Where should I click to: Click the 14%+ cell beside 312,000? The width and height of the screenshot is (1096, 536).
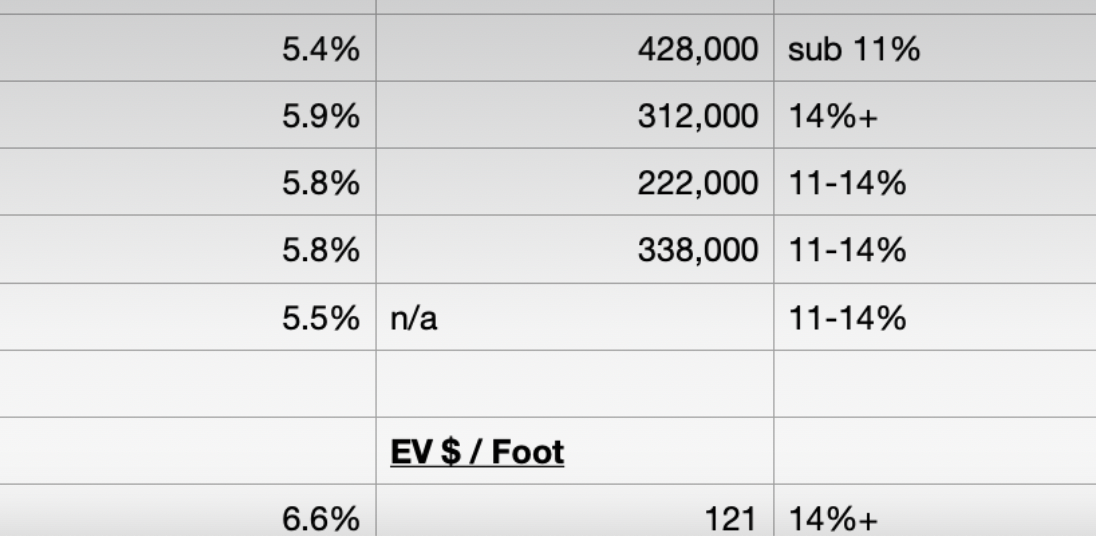click(x=935, y=115)
